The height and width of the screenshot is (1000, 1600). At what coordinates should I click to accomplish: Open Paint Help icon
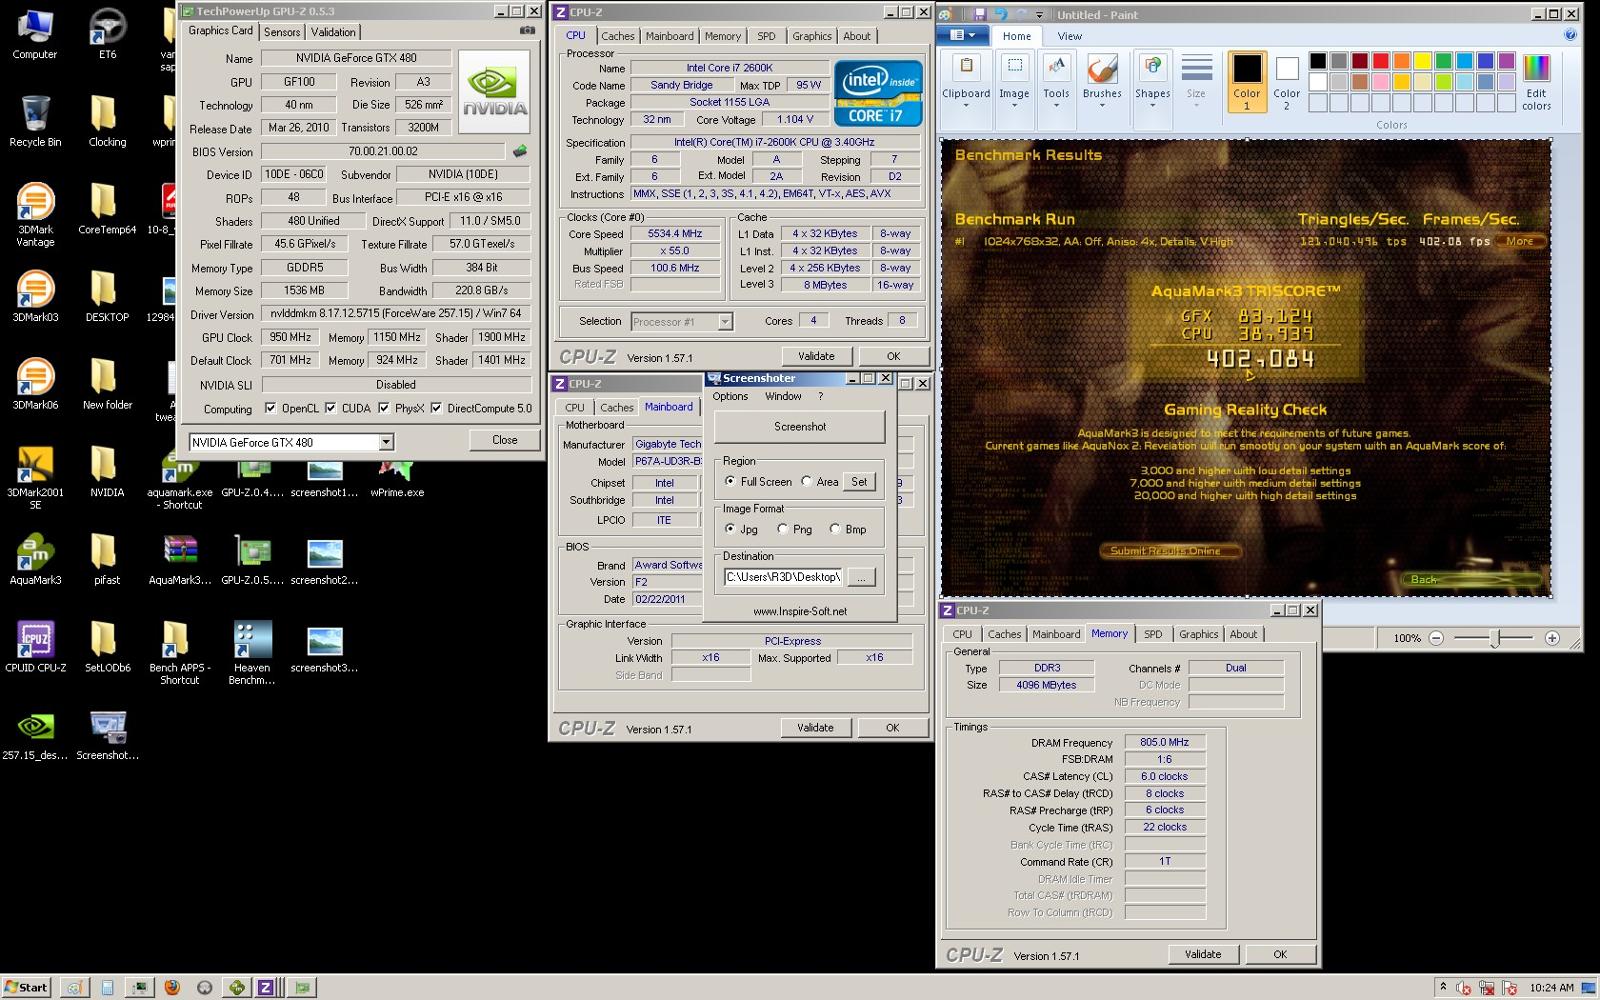[1570, 35]
